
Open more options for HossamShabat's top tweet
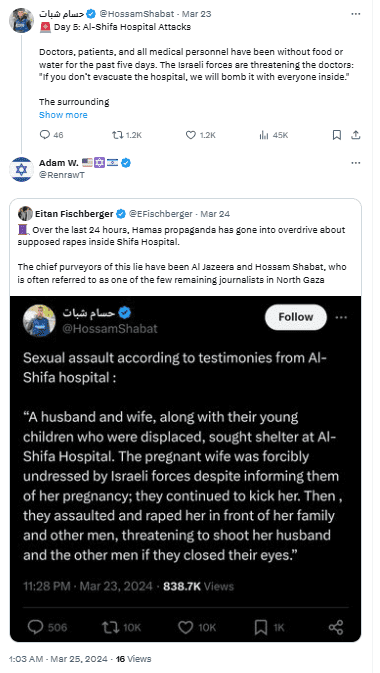click(356, 14)
